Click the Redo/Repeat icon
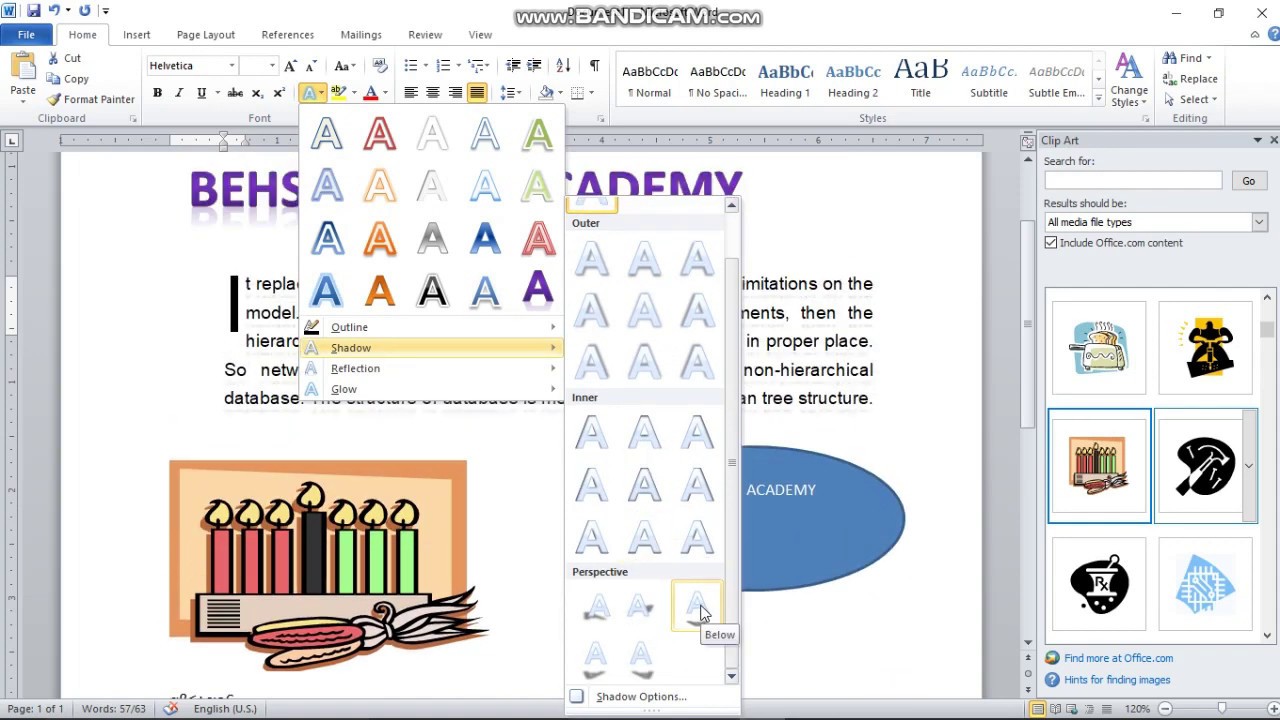 click(x=84, y=11)
